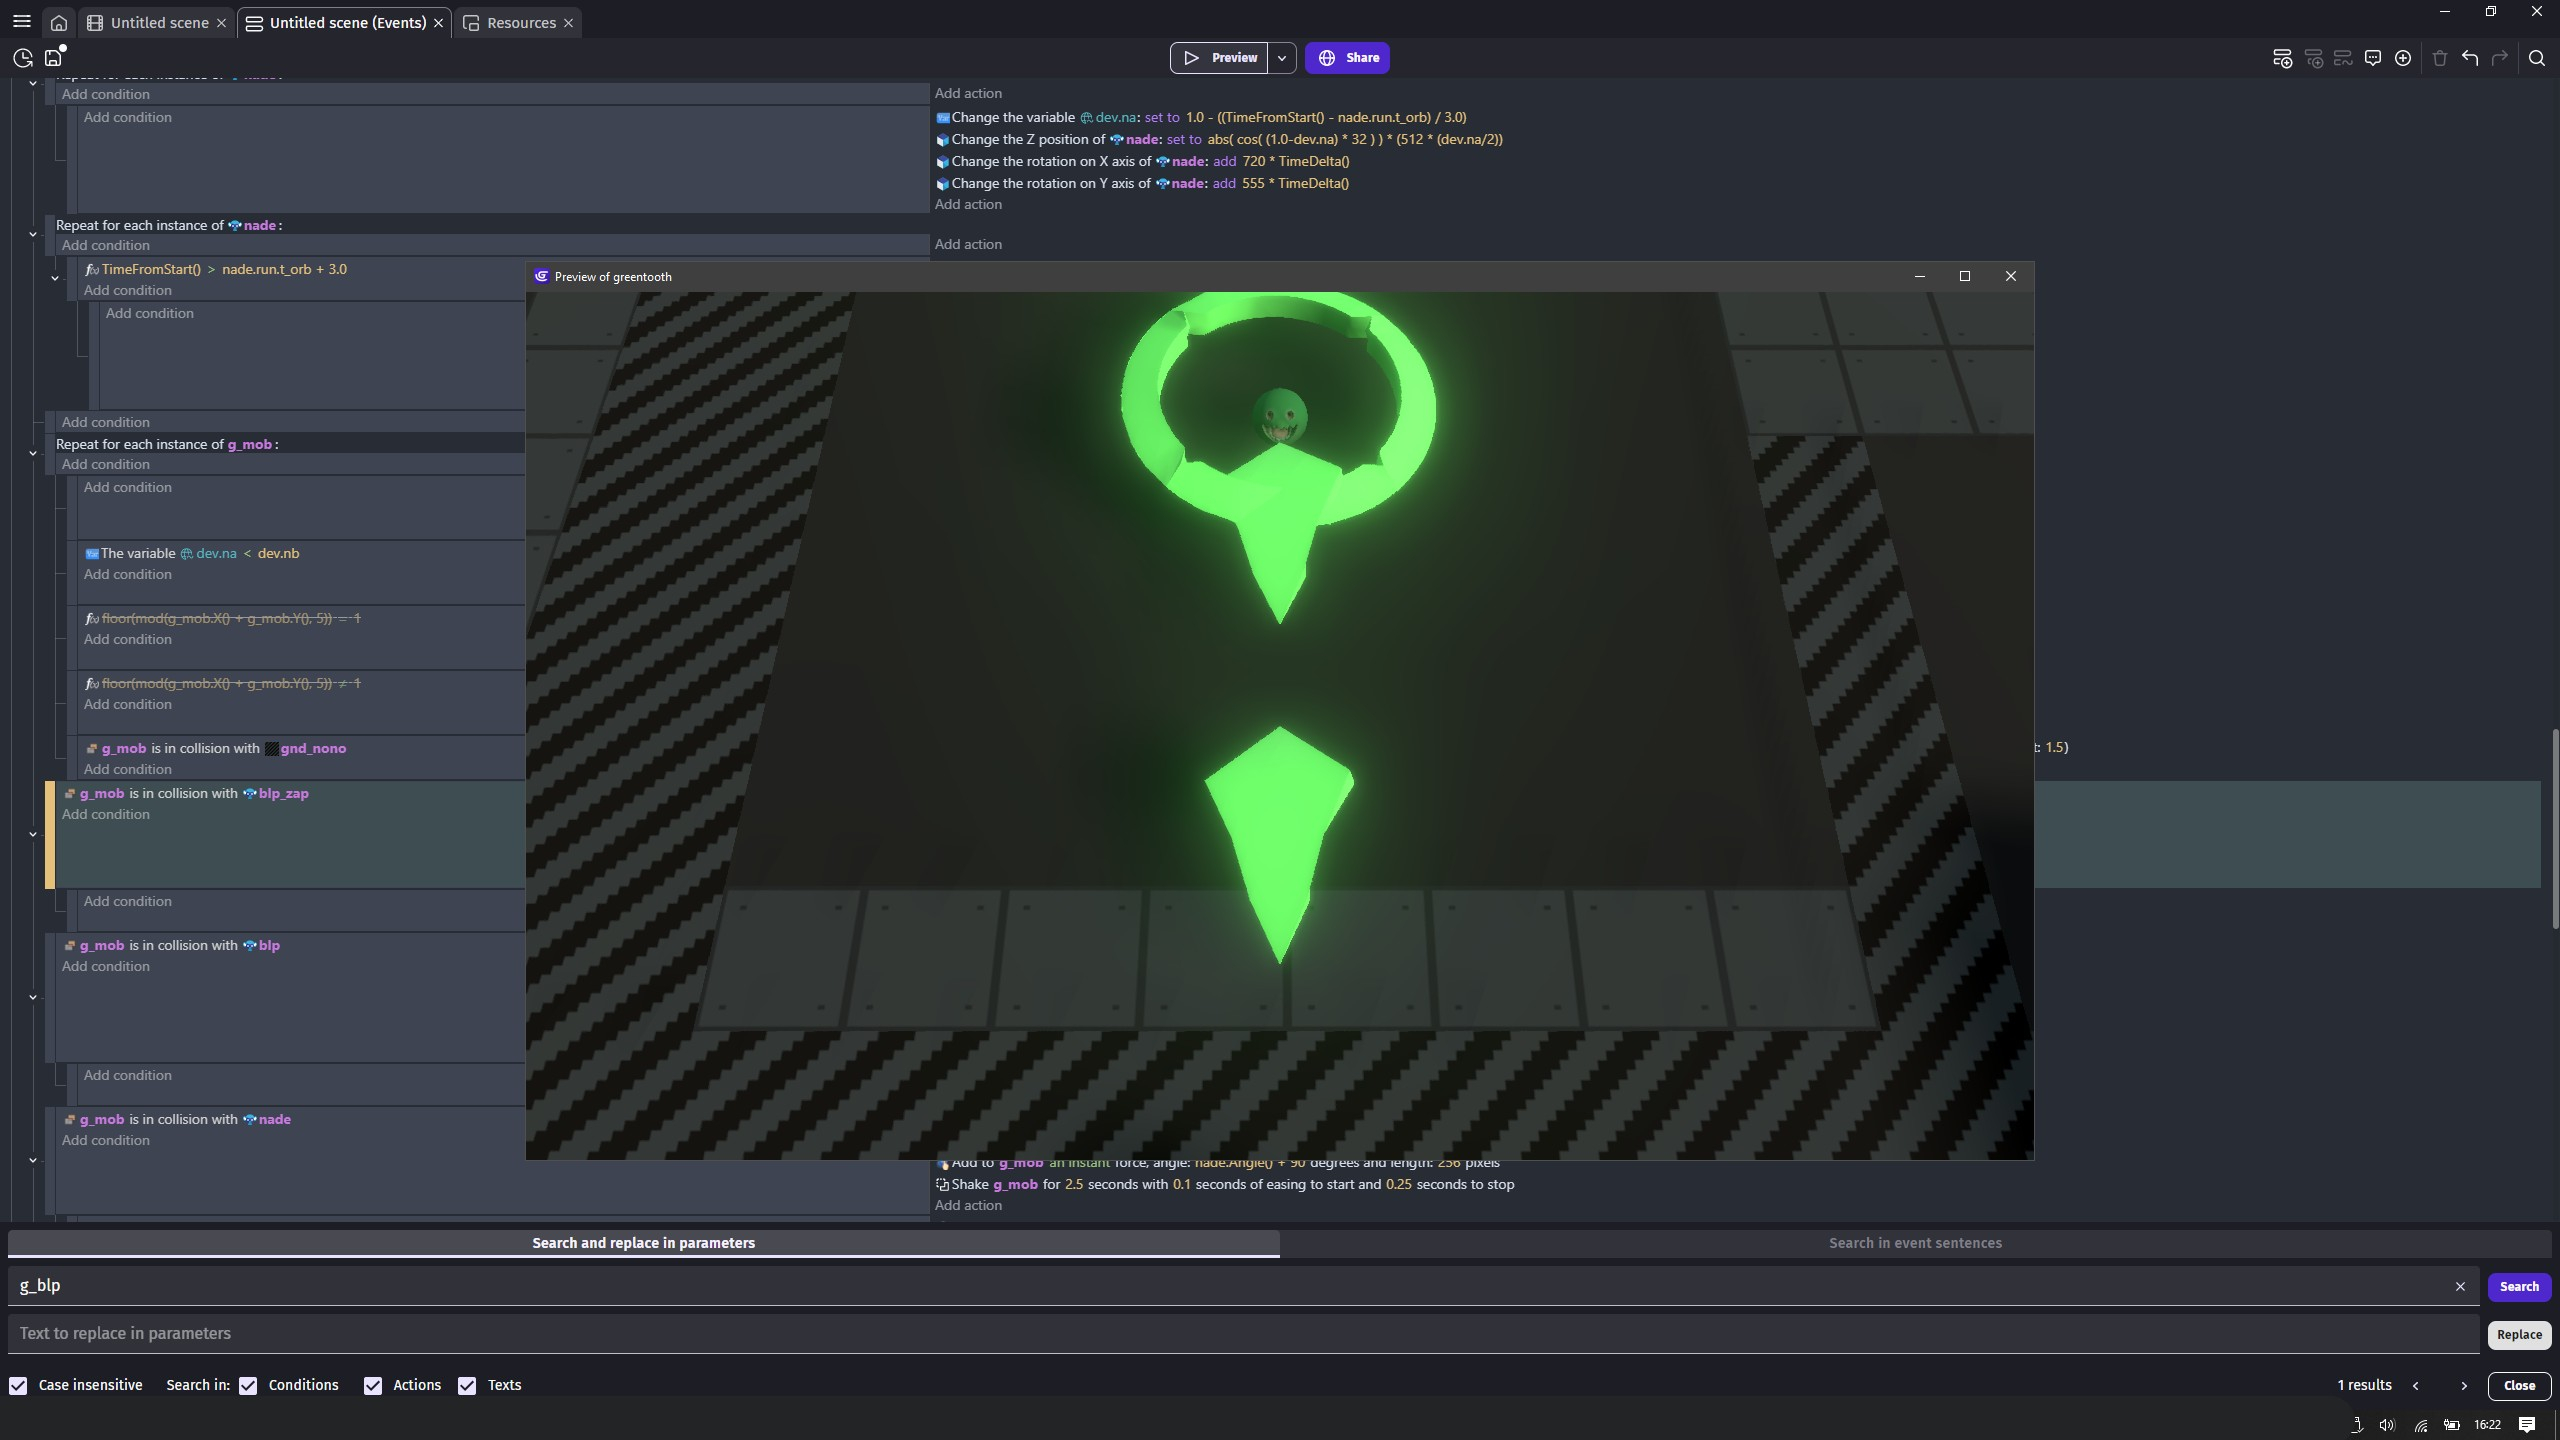
Task: Collapse the g_mob collision with blp_zap event
Action: pos(33,834)
